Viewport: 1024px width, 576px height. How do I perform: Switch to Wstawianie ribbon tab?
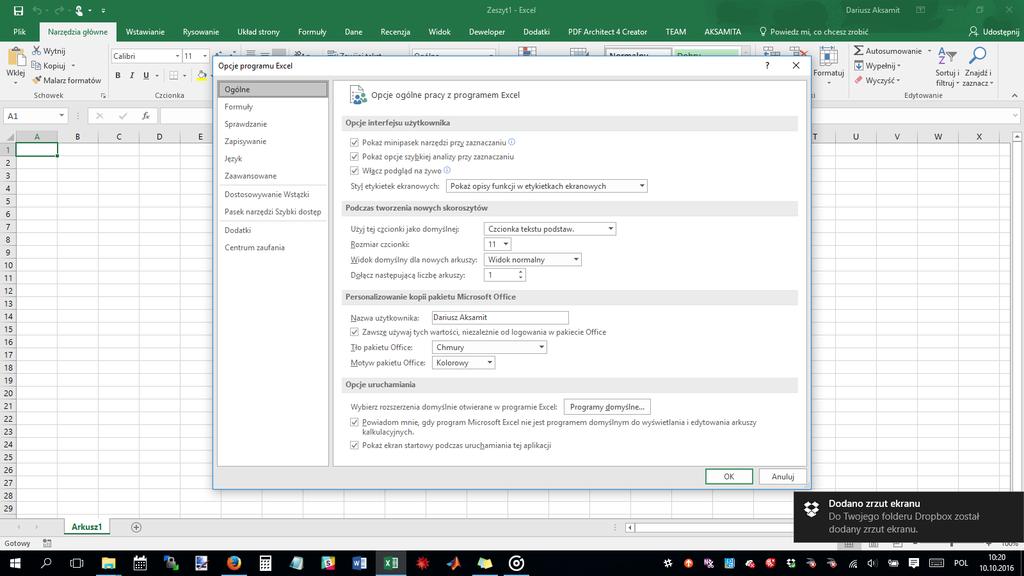pos(145,31)
